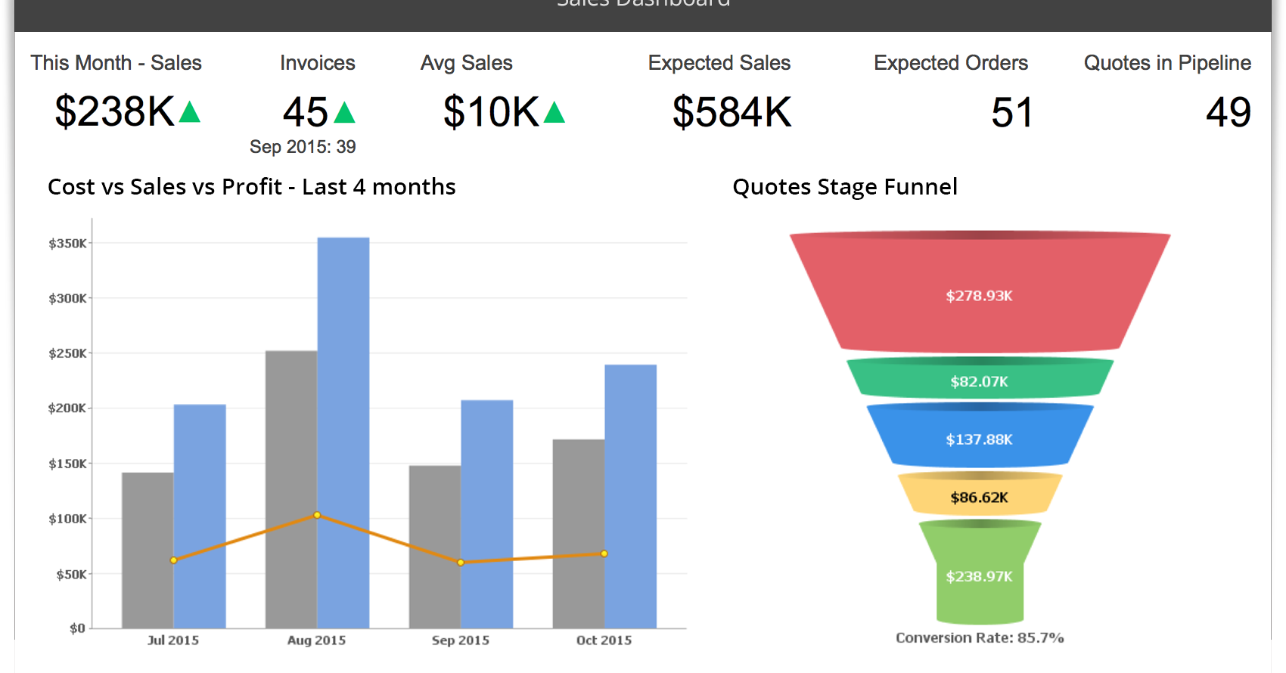Viewport: 1286px width, 673px height.
Task: Click the Quotes in Pipeline value 49
Action: pos(1228,113)
